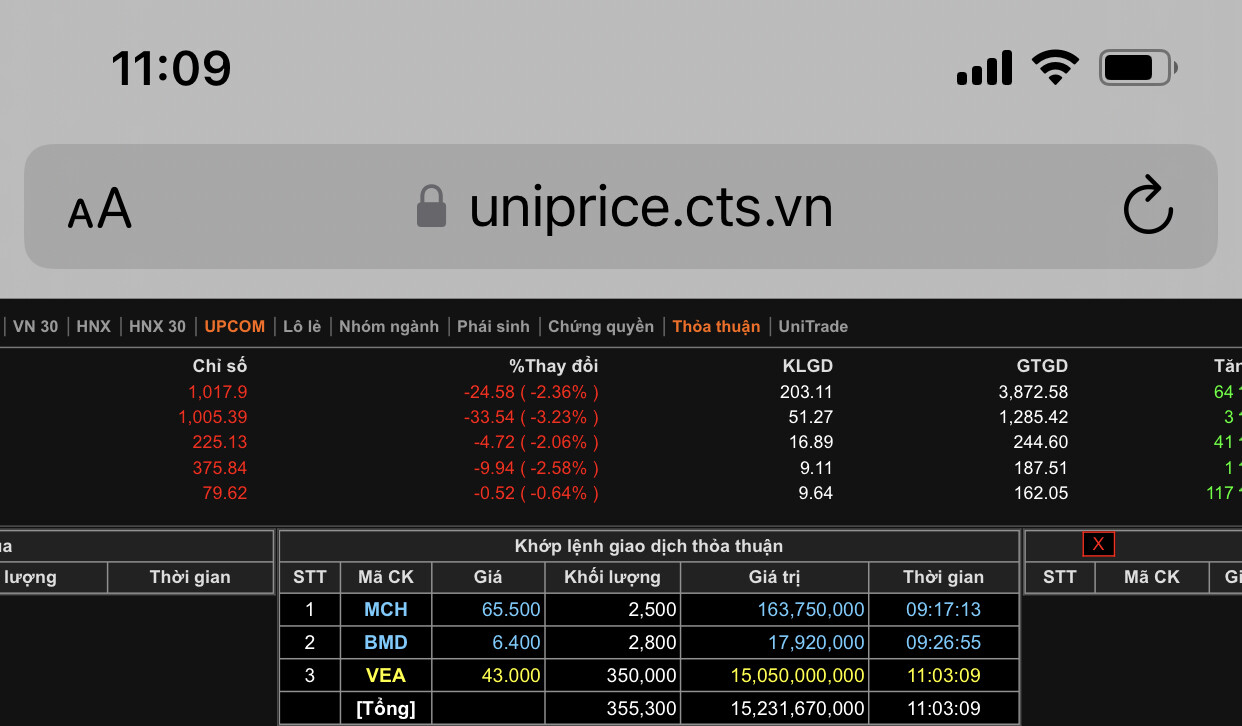Open the Phái sinh tab
Screen dimensions: 1242x726
493,326
